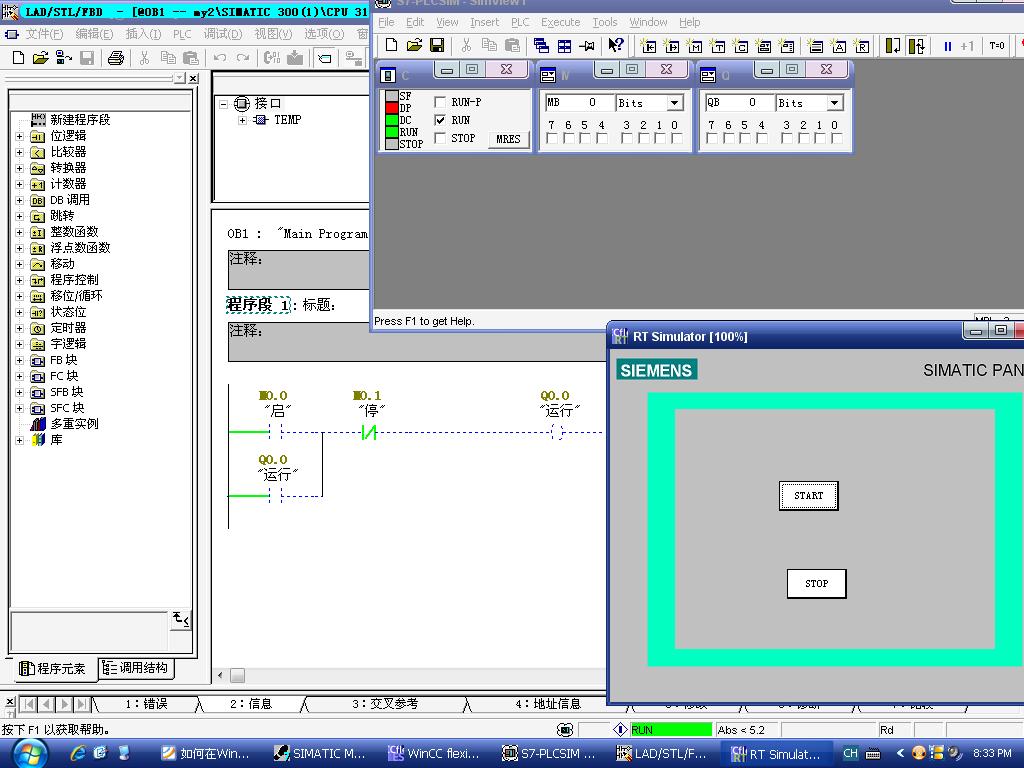Open file using LAD editor folder icon
This screenshot has width=1024, height=768.
pos(41,58)
